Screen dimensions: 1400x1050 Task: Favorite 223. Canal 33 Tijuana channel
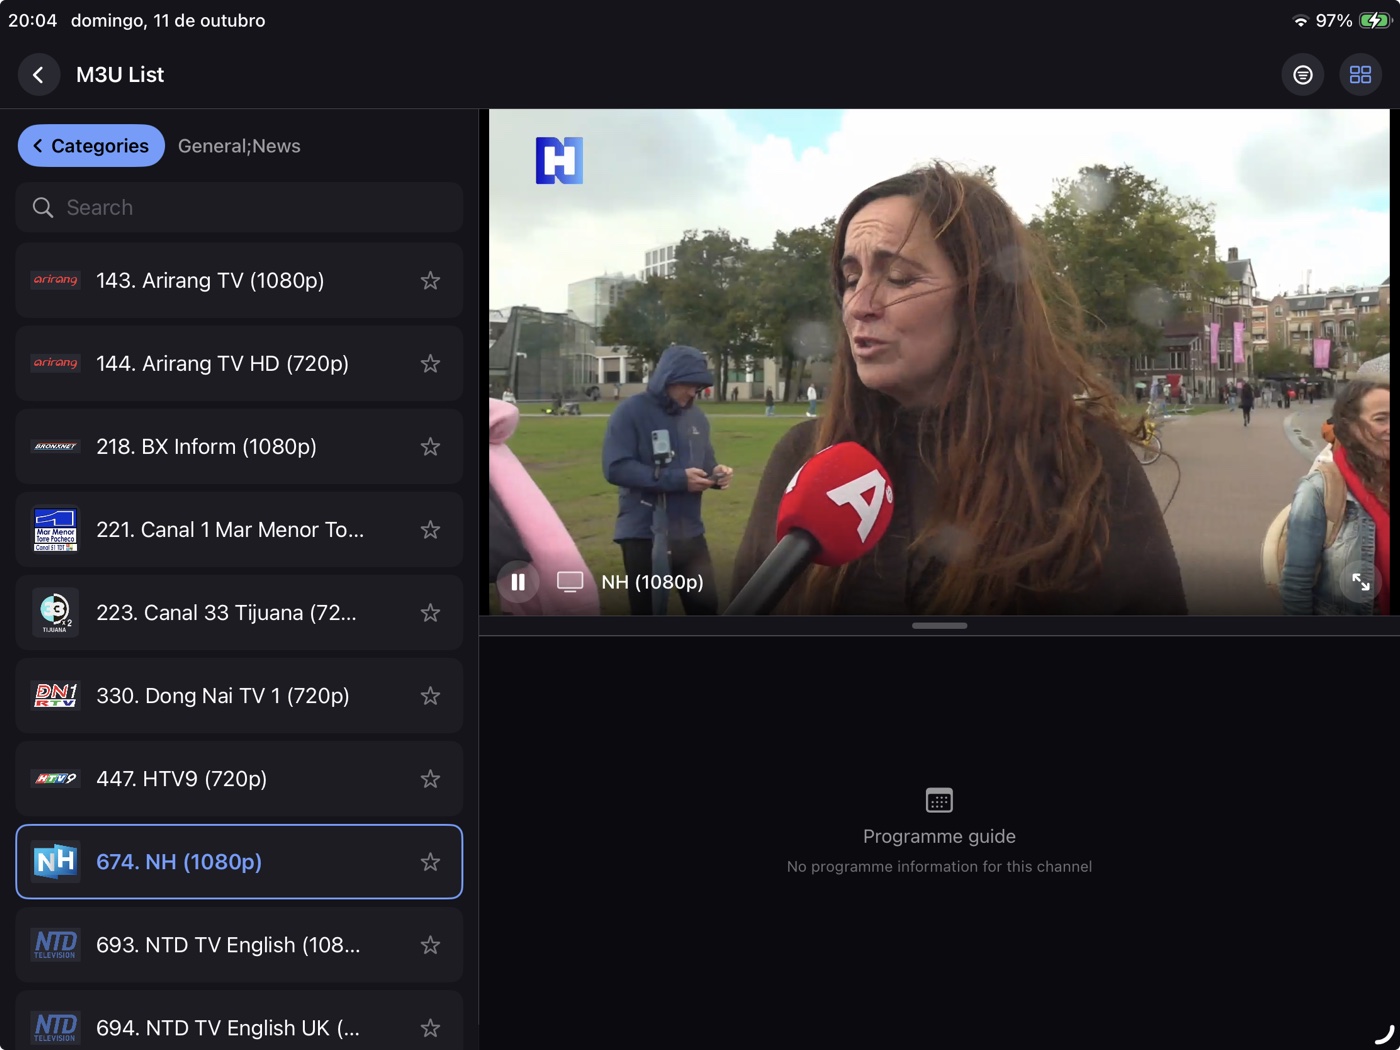430,613
